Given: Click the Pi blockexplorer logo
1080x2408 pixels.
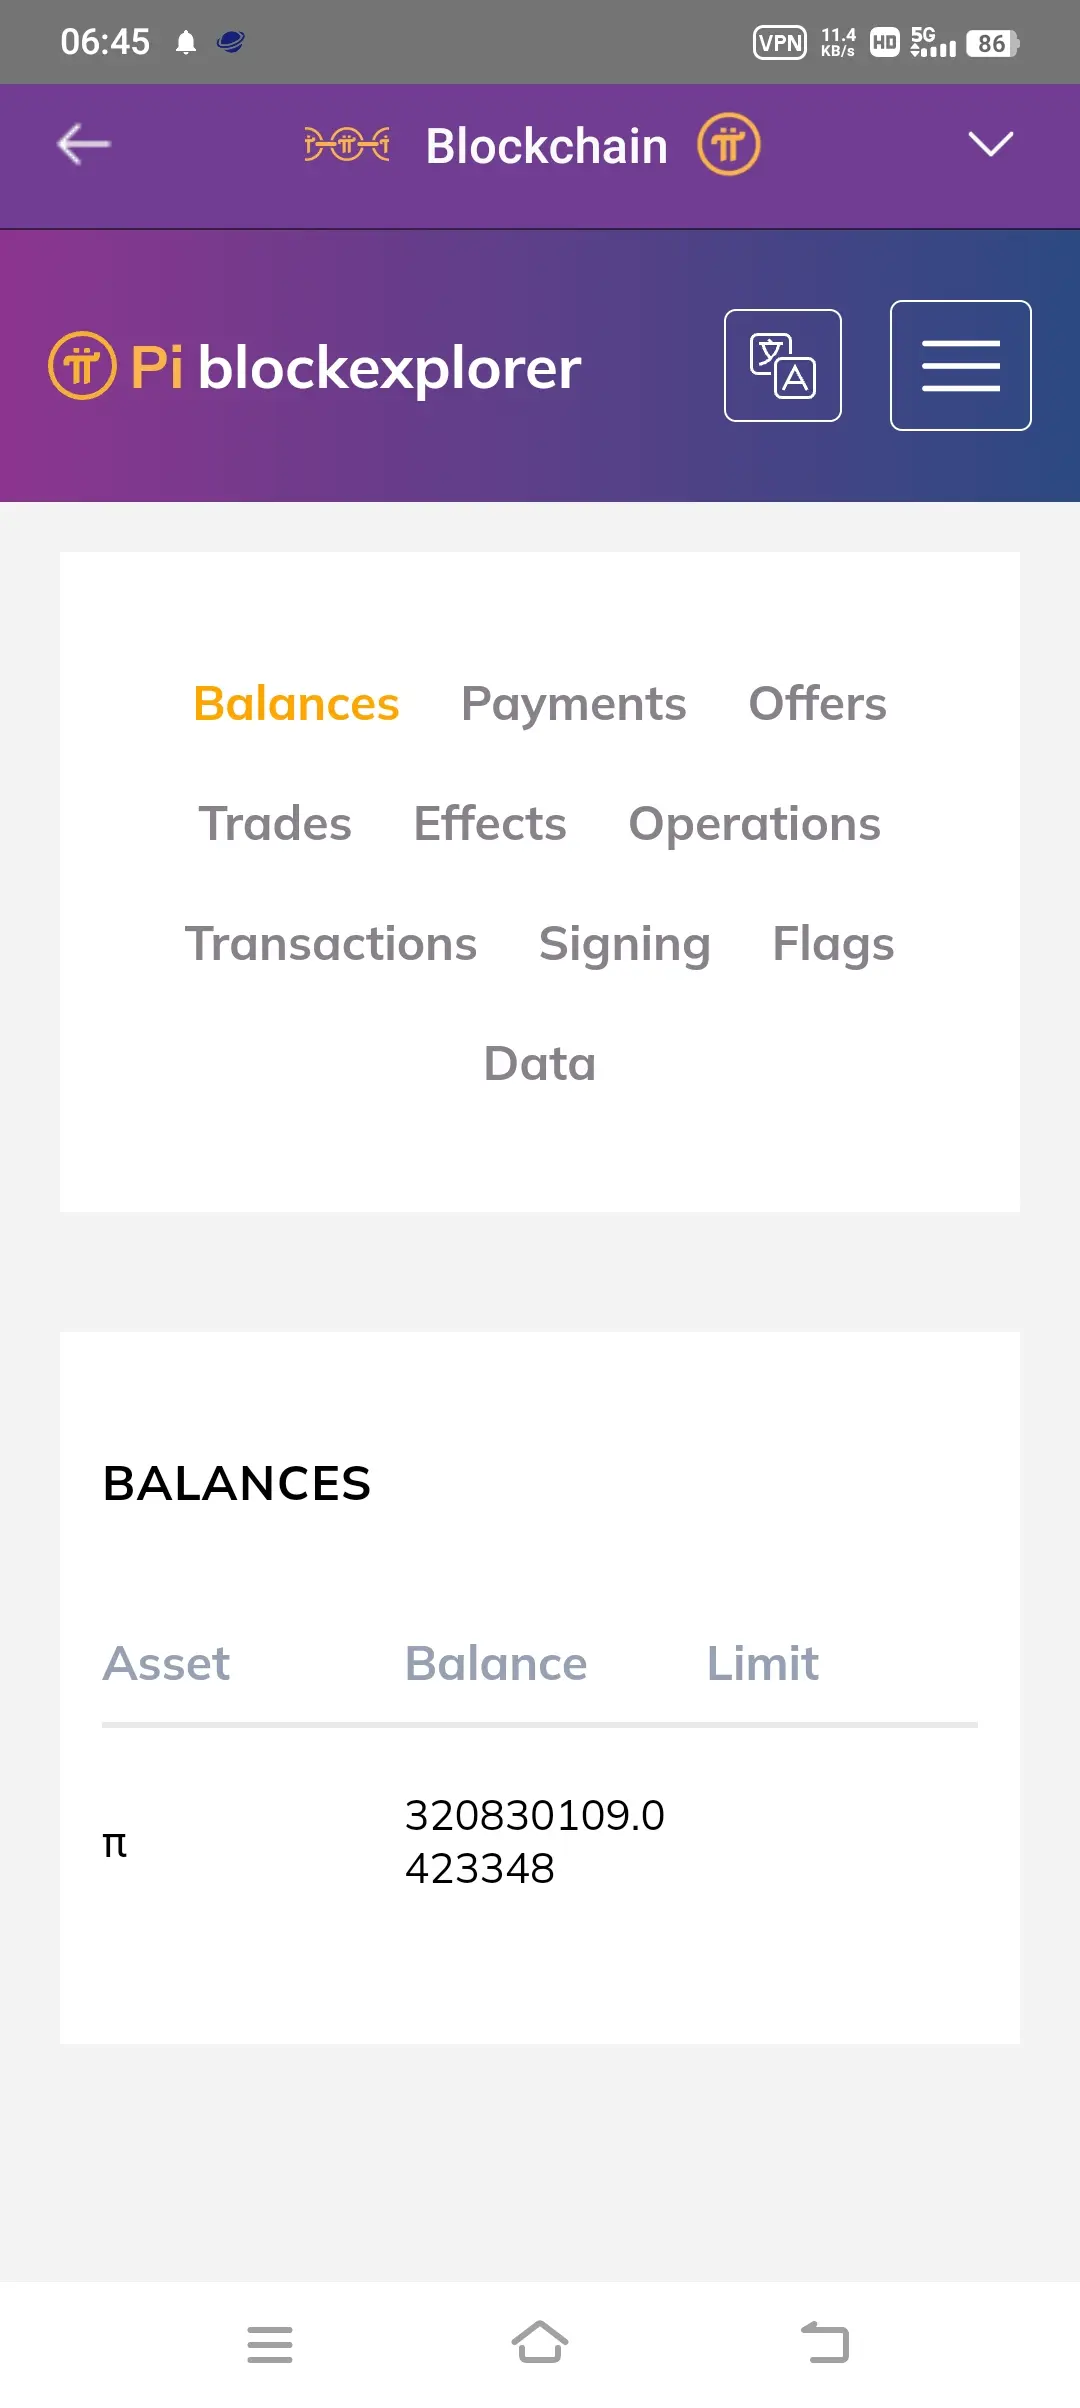Looking at the screenshot, I should (x=315, y=367).
